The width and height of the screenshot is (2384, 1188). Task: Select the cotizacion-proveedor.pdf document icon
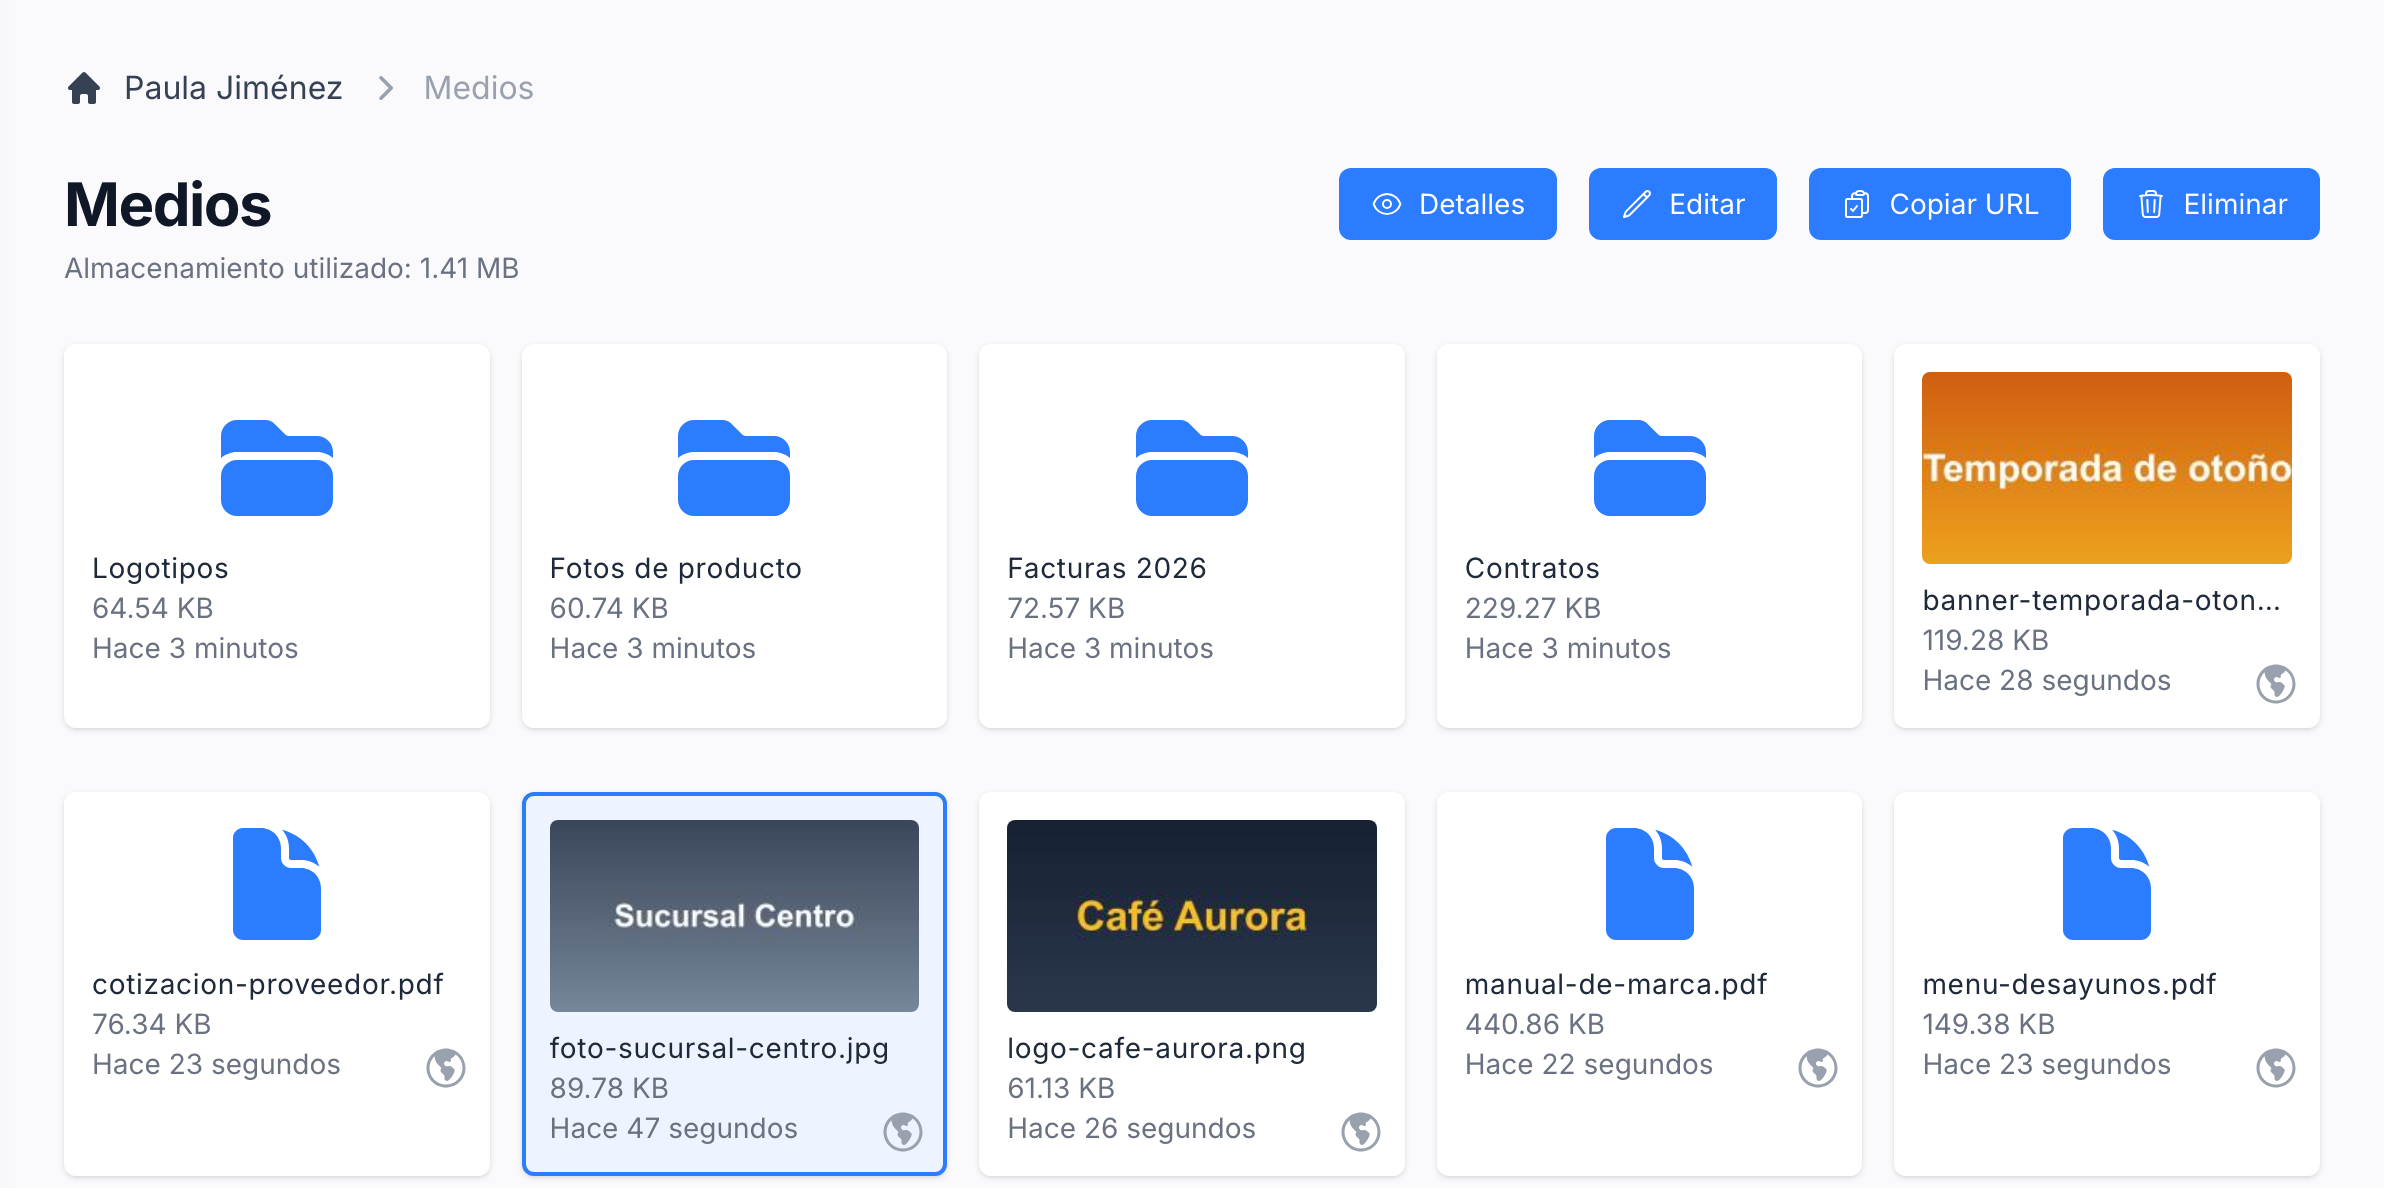point(277,884)
